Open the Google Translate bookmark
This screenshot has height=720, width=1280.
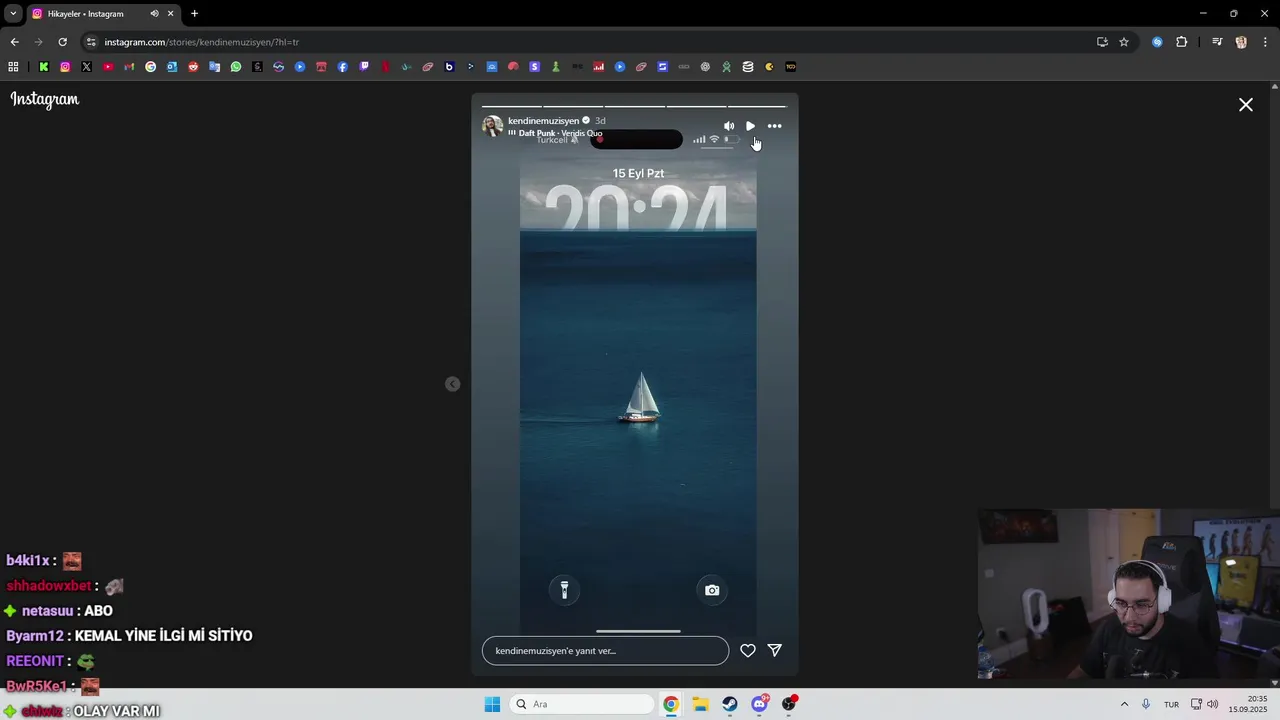point(215,67)
